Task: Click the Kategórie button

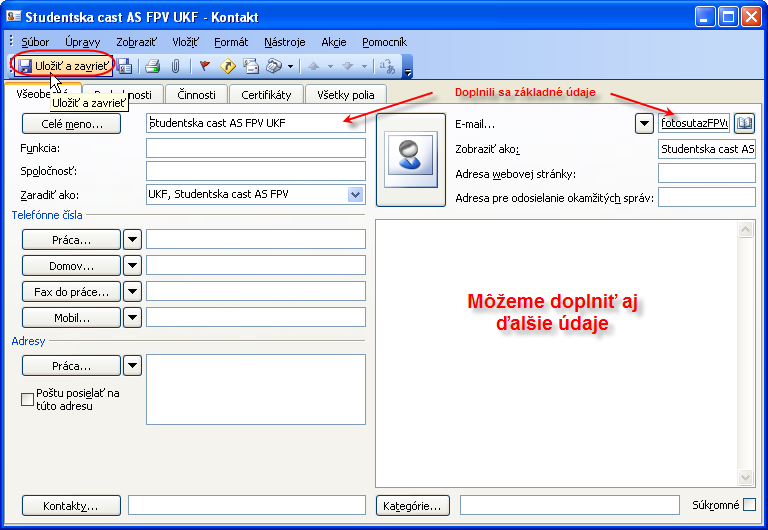Action: point(413,506)
